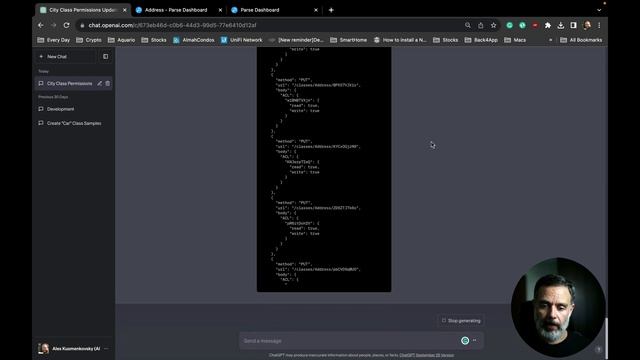640x360 pixels.
Task: Open the Alex Kusmenkovsky account menu
Action: click(x=73, y=349)
